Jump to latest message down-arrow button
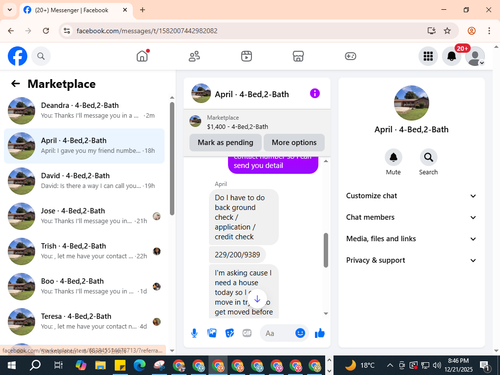The height and width of the screenshot is (375, 500). point(257,299)
